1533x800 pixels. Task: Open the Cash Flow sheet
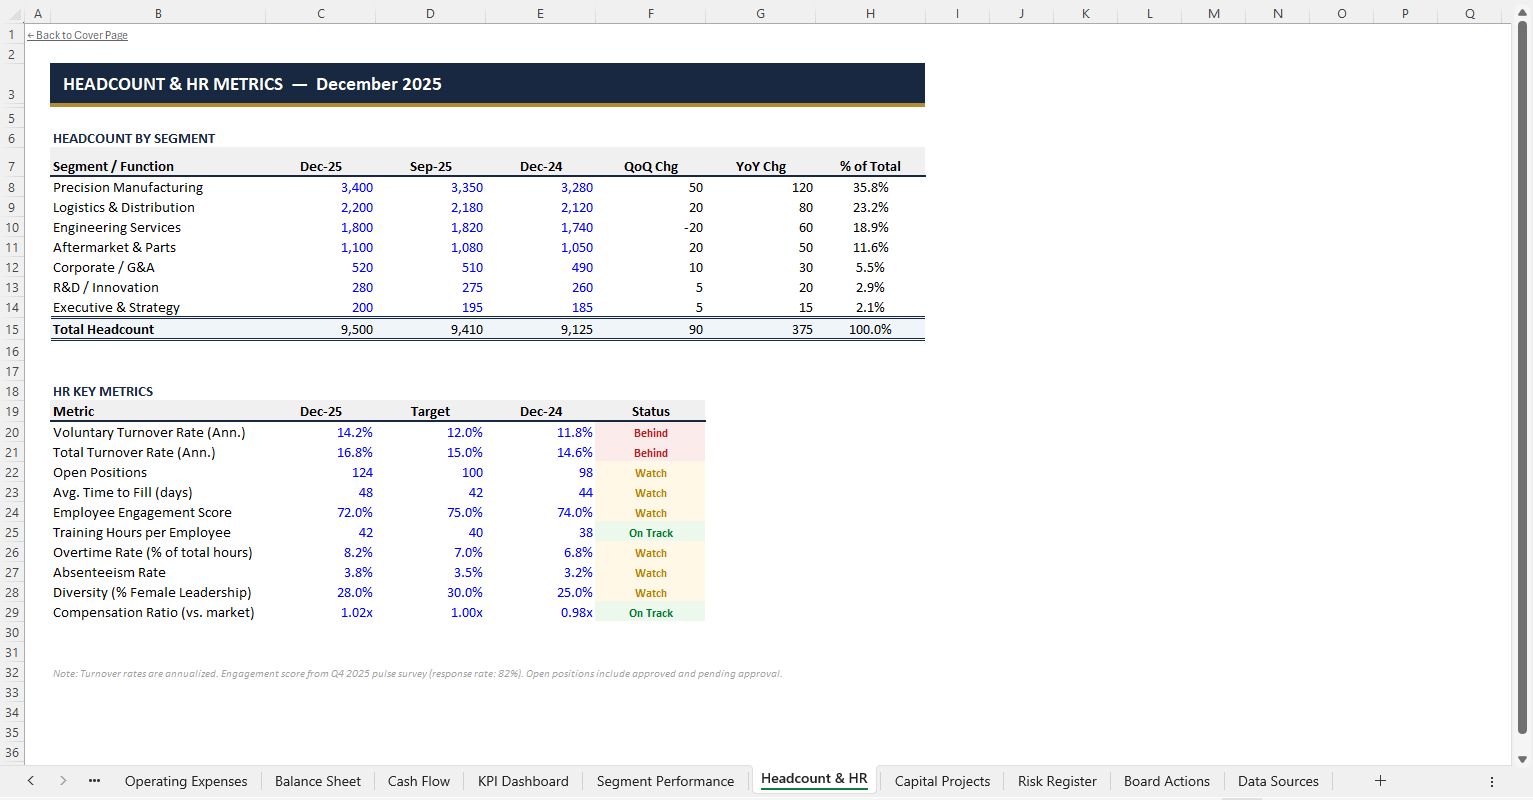point(418,781)
